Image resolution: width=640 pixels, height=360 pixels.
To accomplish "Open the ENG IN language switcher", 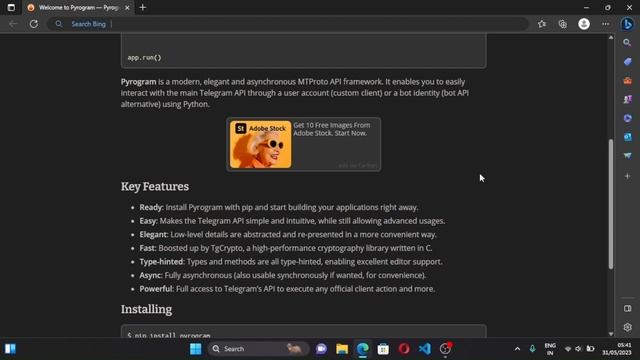I will [550, 349].
